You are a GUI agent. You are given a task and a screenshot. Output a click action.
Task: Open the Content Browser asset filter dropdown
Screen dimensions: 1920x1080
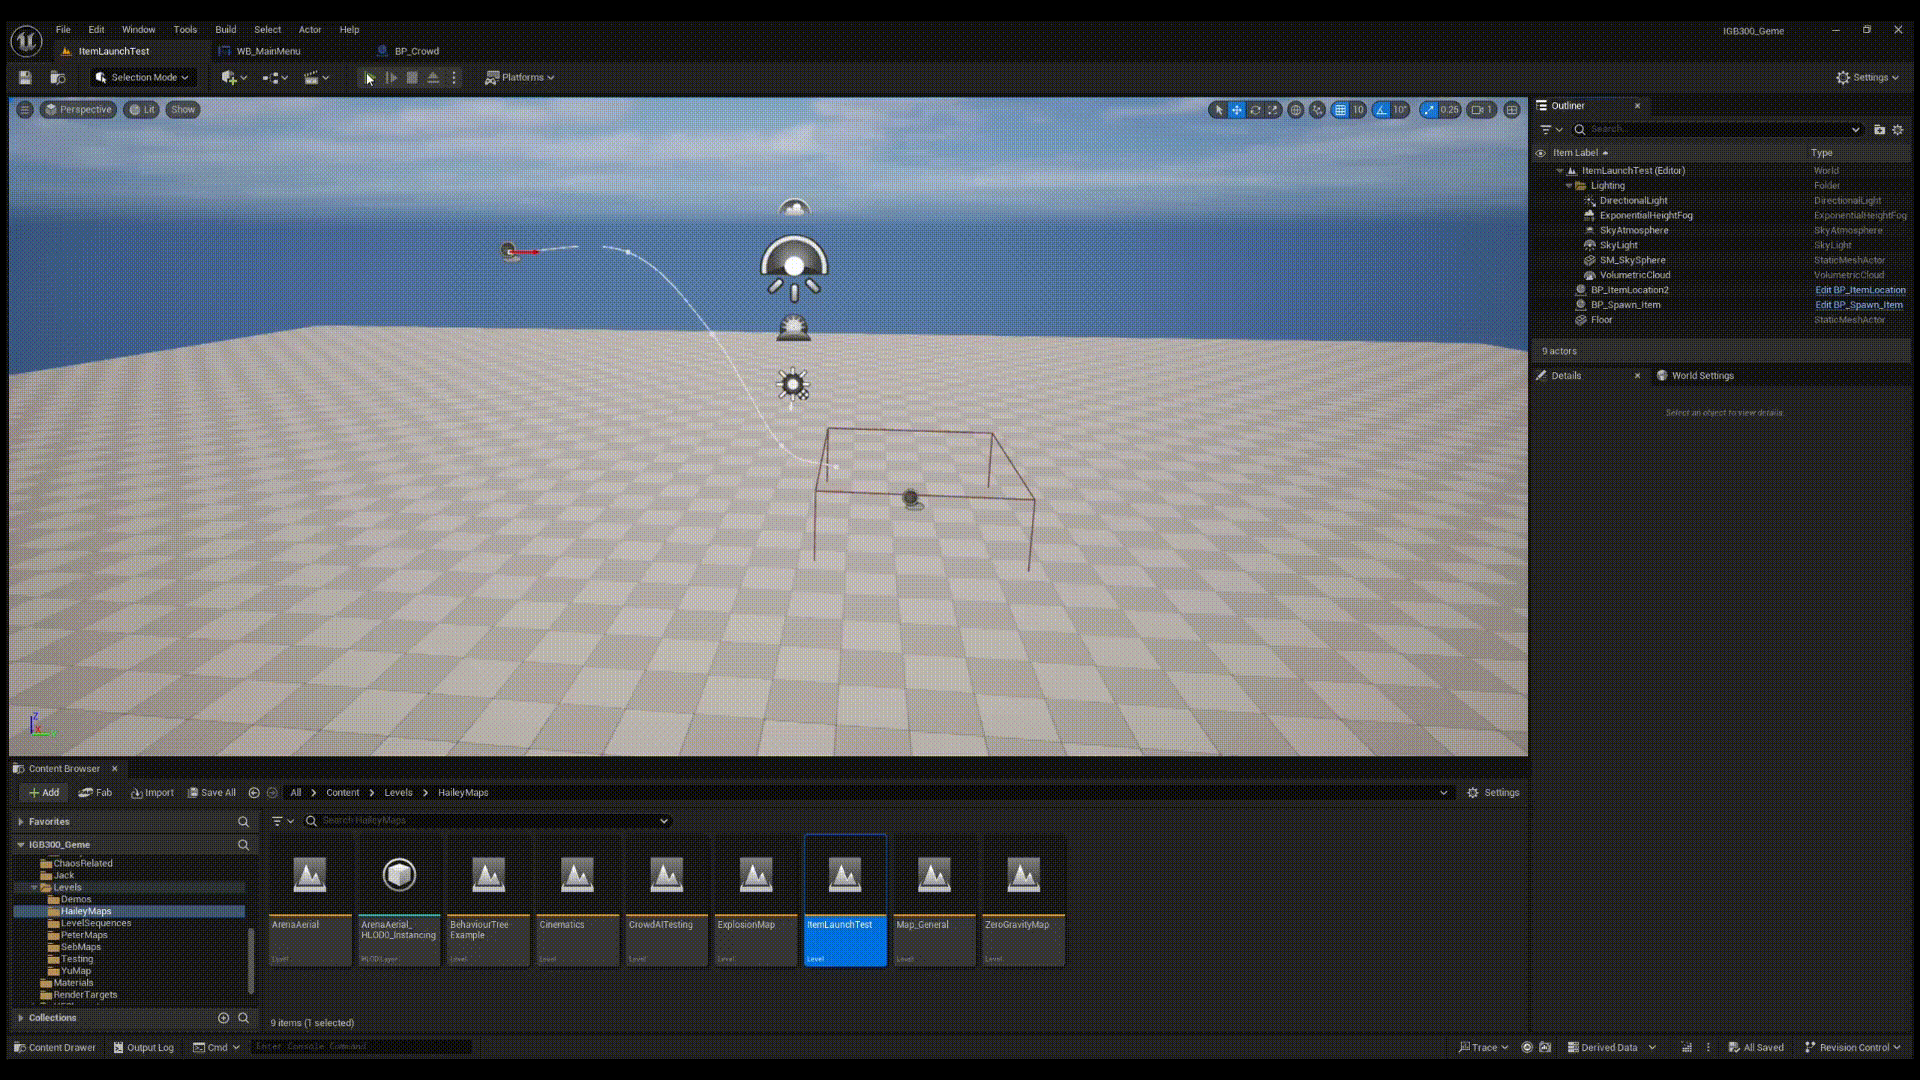click(x=283, y=821)
